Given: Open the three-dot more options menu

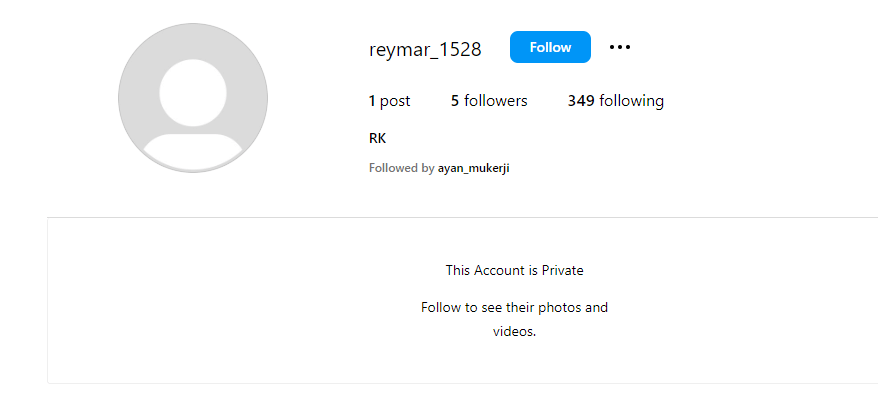Looking at the screenshot, I should (620, 47).
